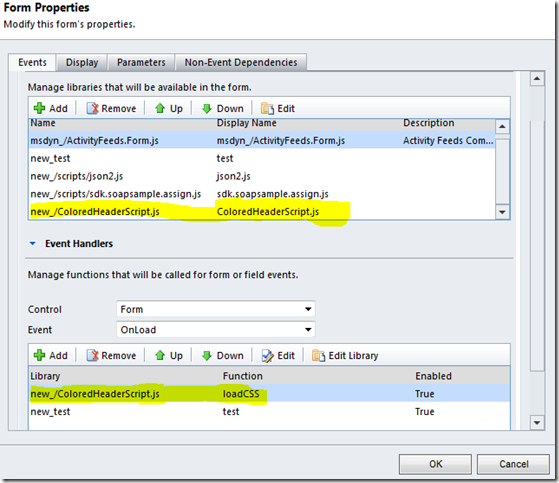Select new_/ColoredHeaderScript.js in libraries list
The width and height of the screenshot is (559, 483).
point(262,212)
